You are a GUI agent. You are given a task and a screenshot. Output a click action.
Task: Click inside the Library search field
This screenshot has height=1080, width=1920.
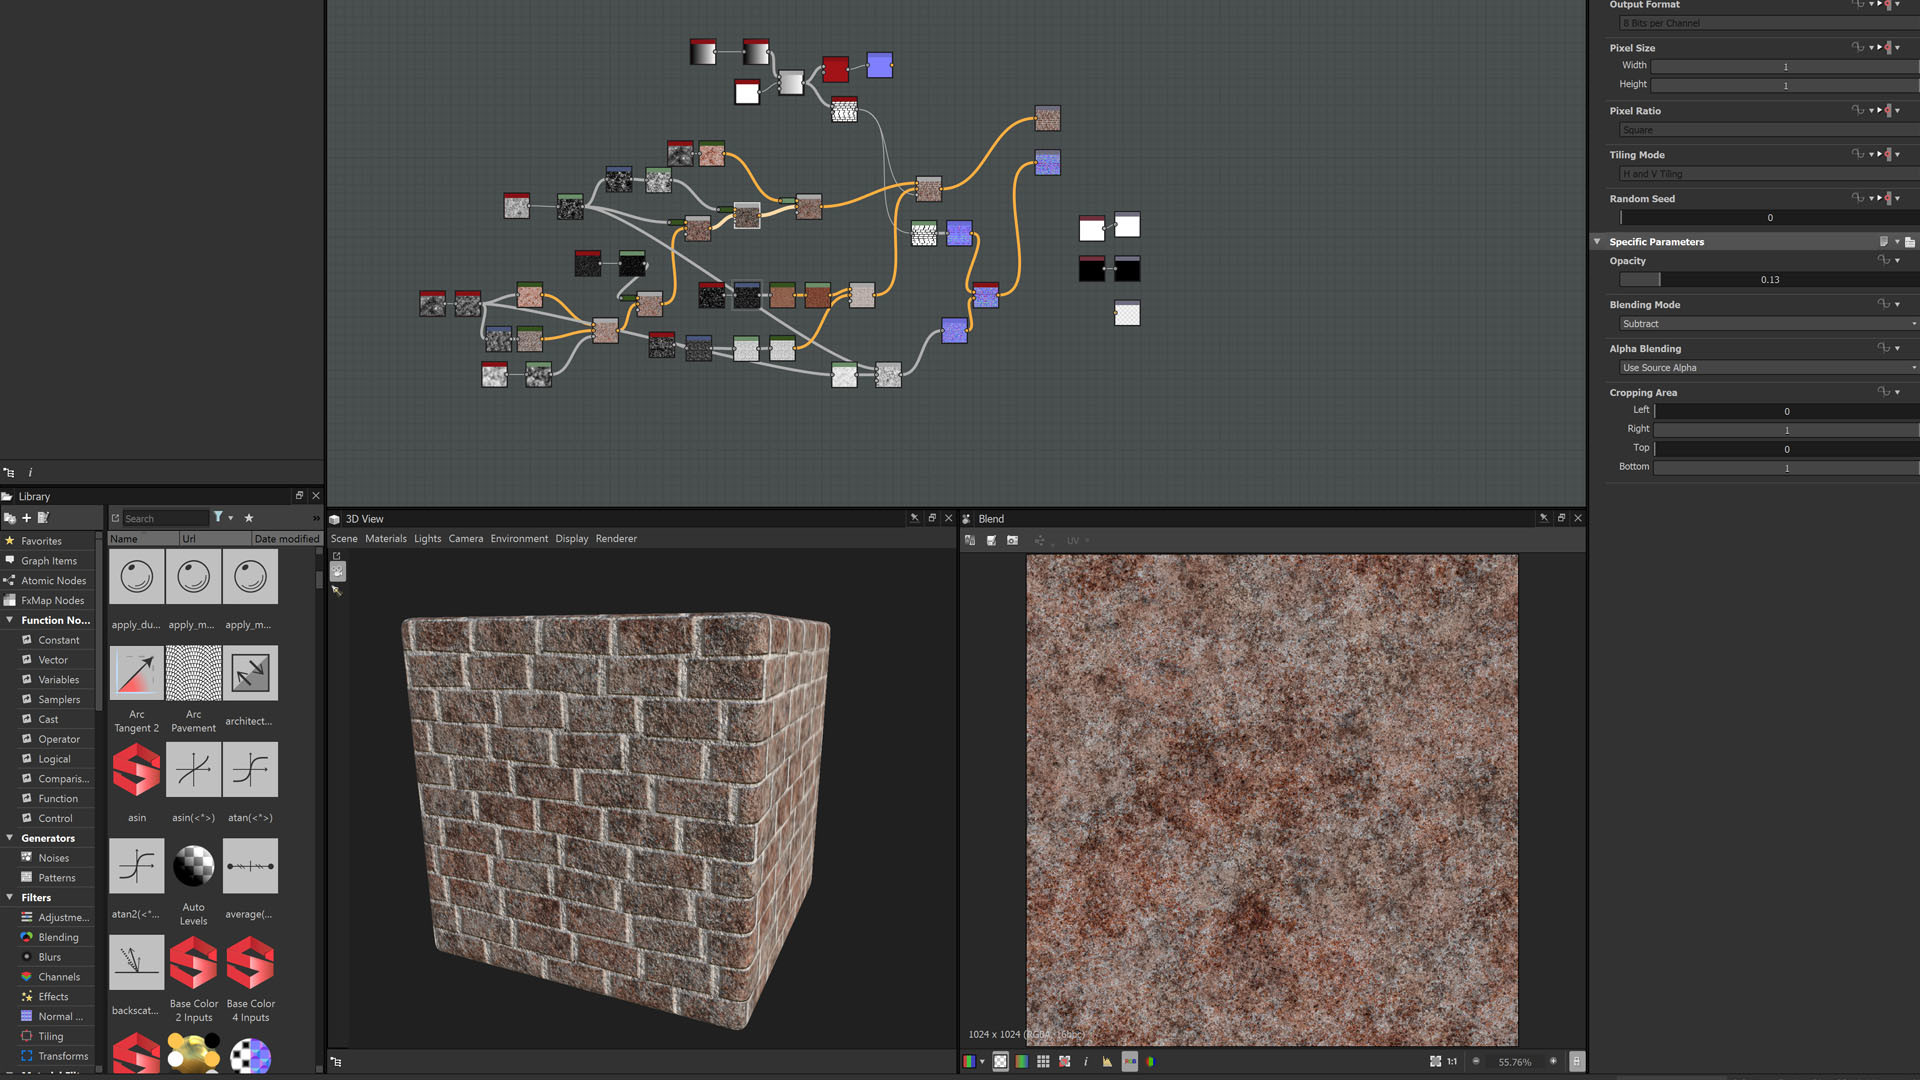pyautogui.click(x=165, y=518)
